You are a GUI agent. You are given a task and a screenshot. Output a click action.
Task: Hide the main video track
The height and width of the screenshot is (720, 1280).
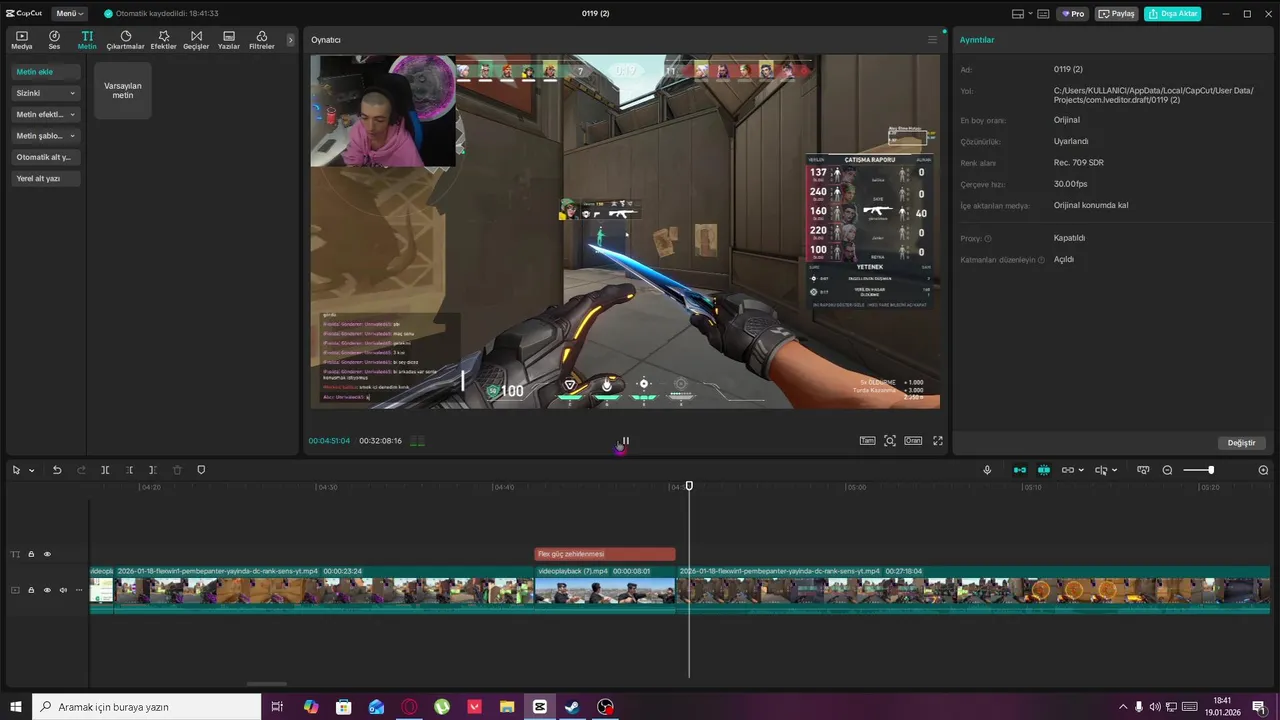(x=47, y=590)
